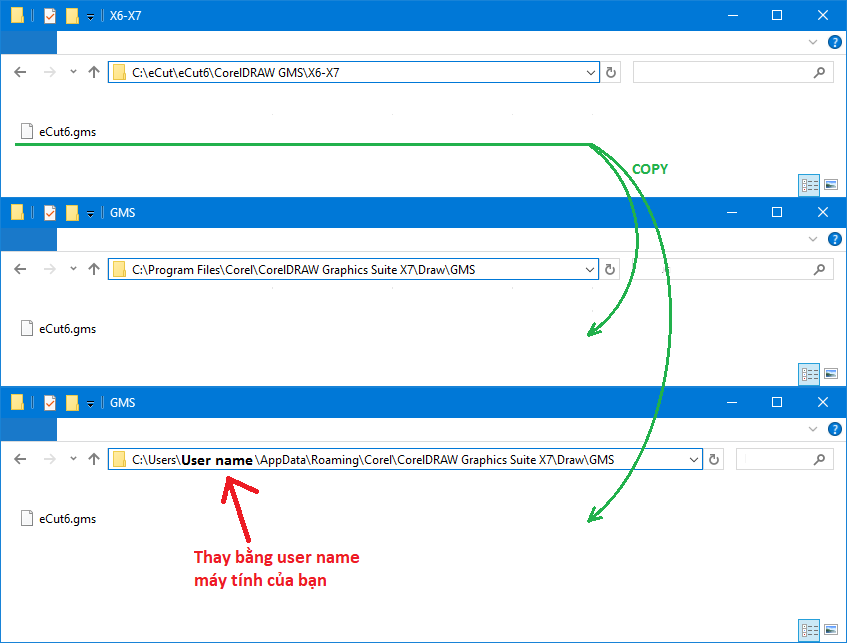Switch to details view in AppData GMS window
This screenshot has width=848, height=644.
pos(810,630)
